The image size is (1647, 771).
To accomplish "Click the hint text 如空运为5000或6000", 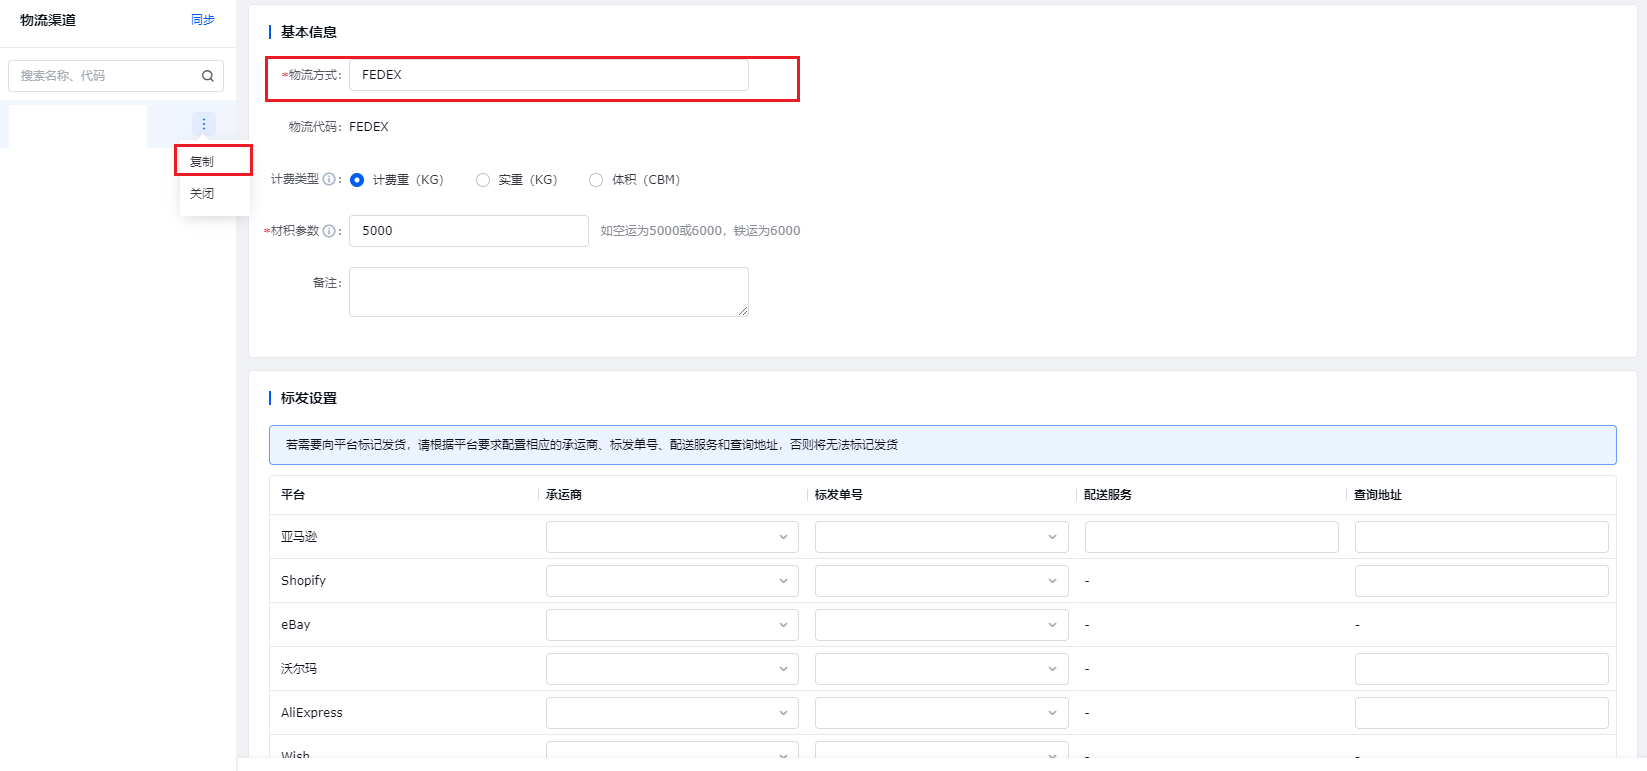I will pyautogui.click(x=700, y=231).
